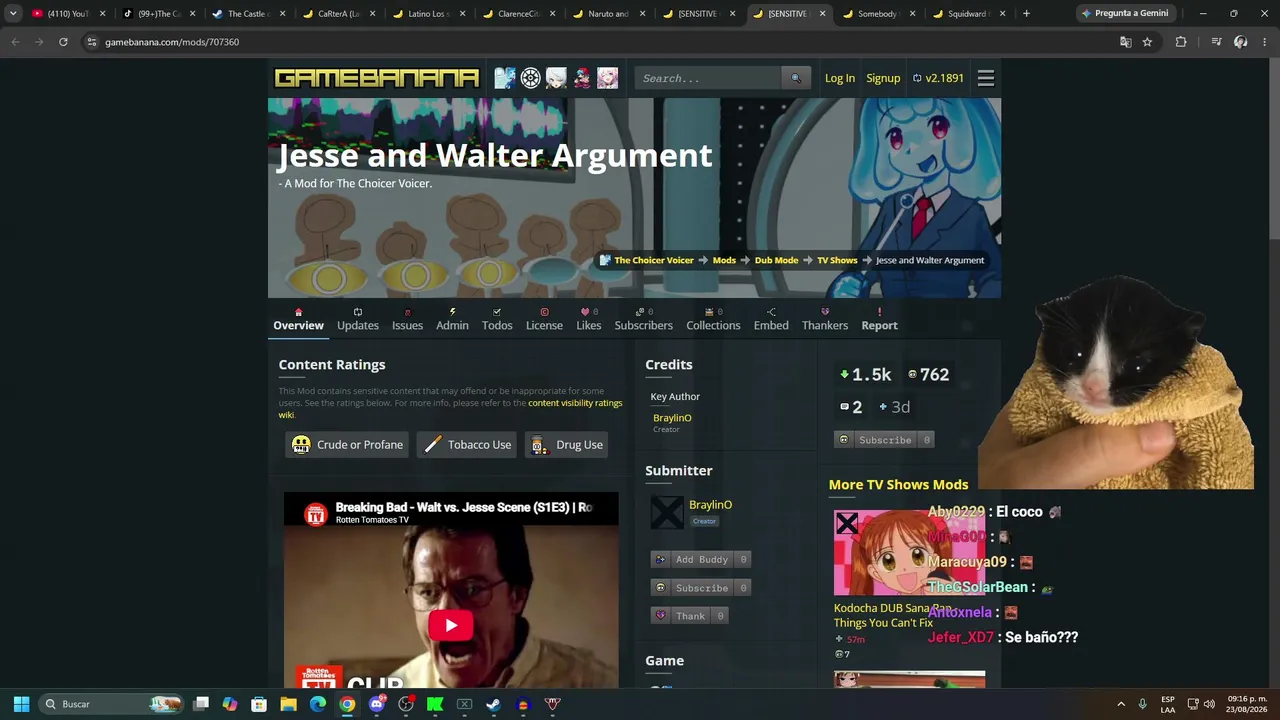This screenshot has height=720, width=1280.
Task: Open the Admin tab
Action: coord(452,319)
